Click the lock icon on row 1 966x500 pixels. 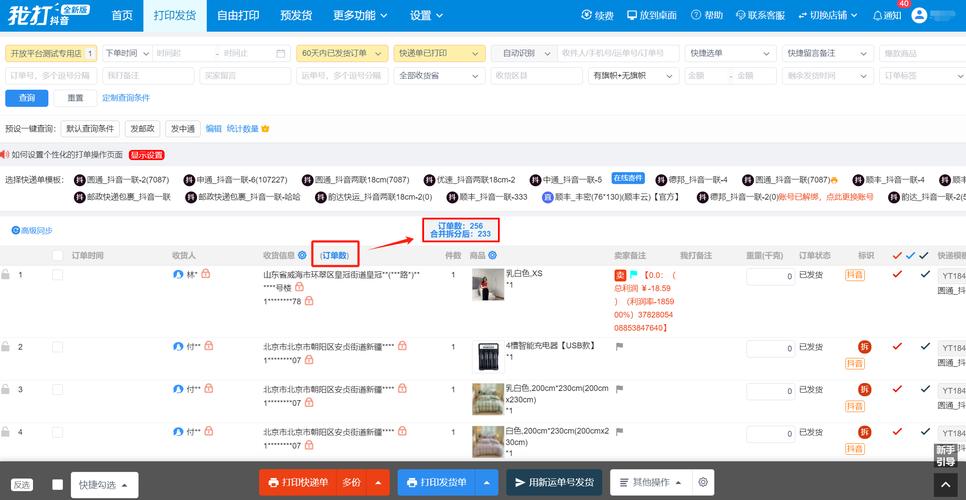point(6,275)
